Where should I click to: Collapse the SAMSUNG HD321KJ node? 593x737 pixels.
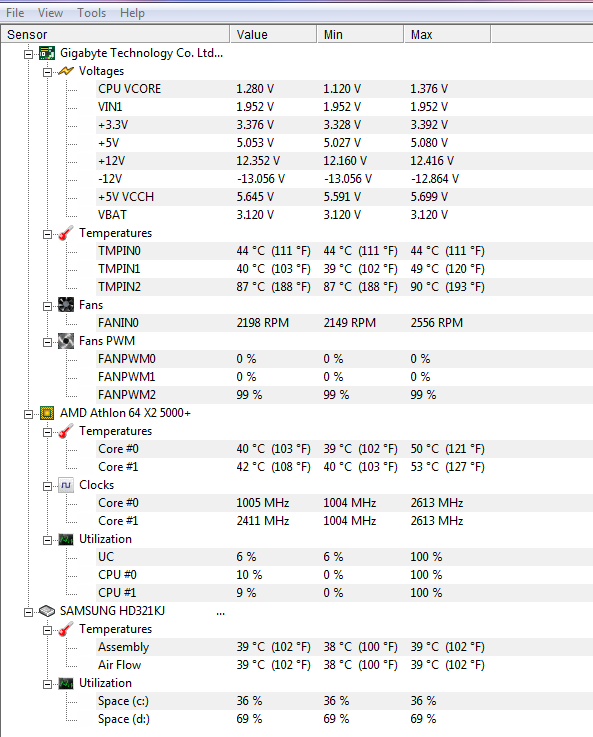coord(29,612)
